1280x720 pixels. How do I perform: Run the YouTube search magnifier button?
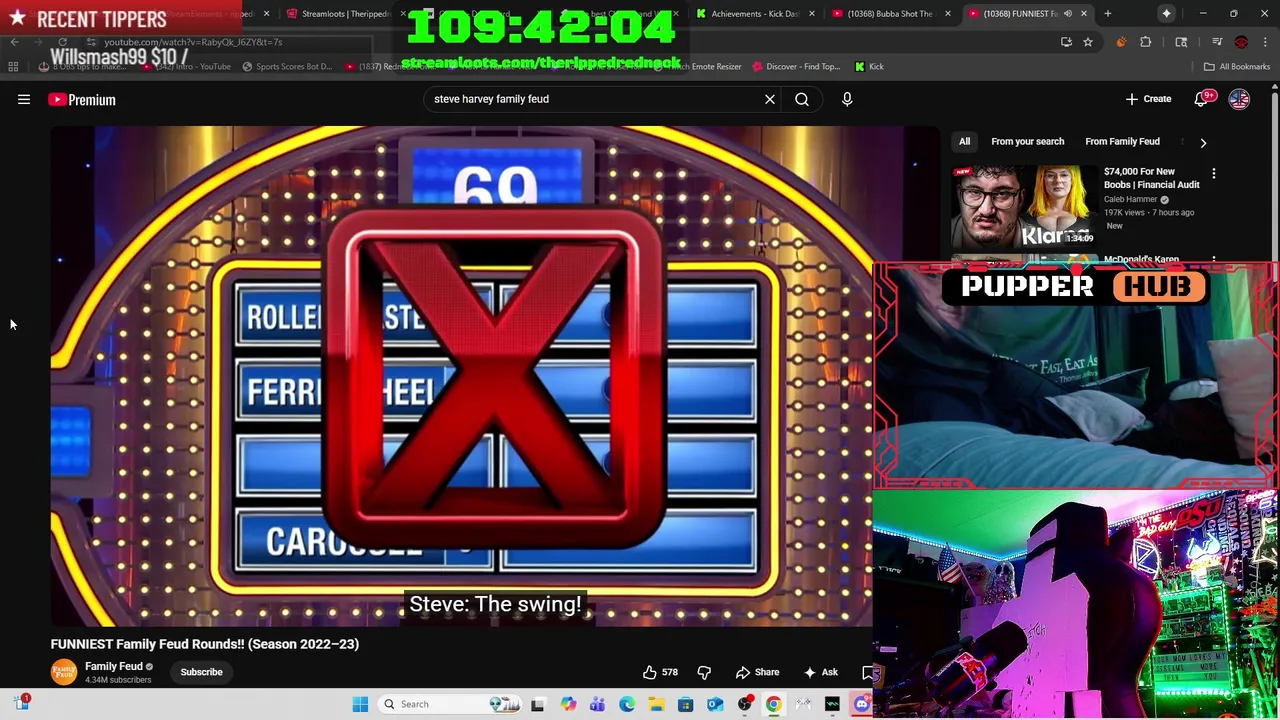802,99
